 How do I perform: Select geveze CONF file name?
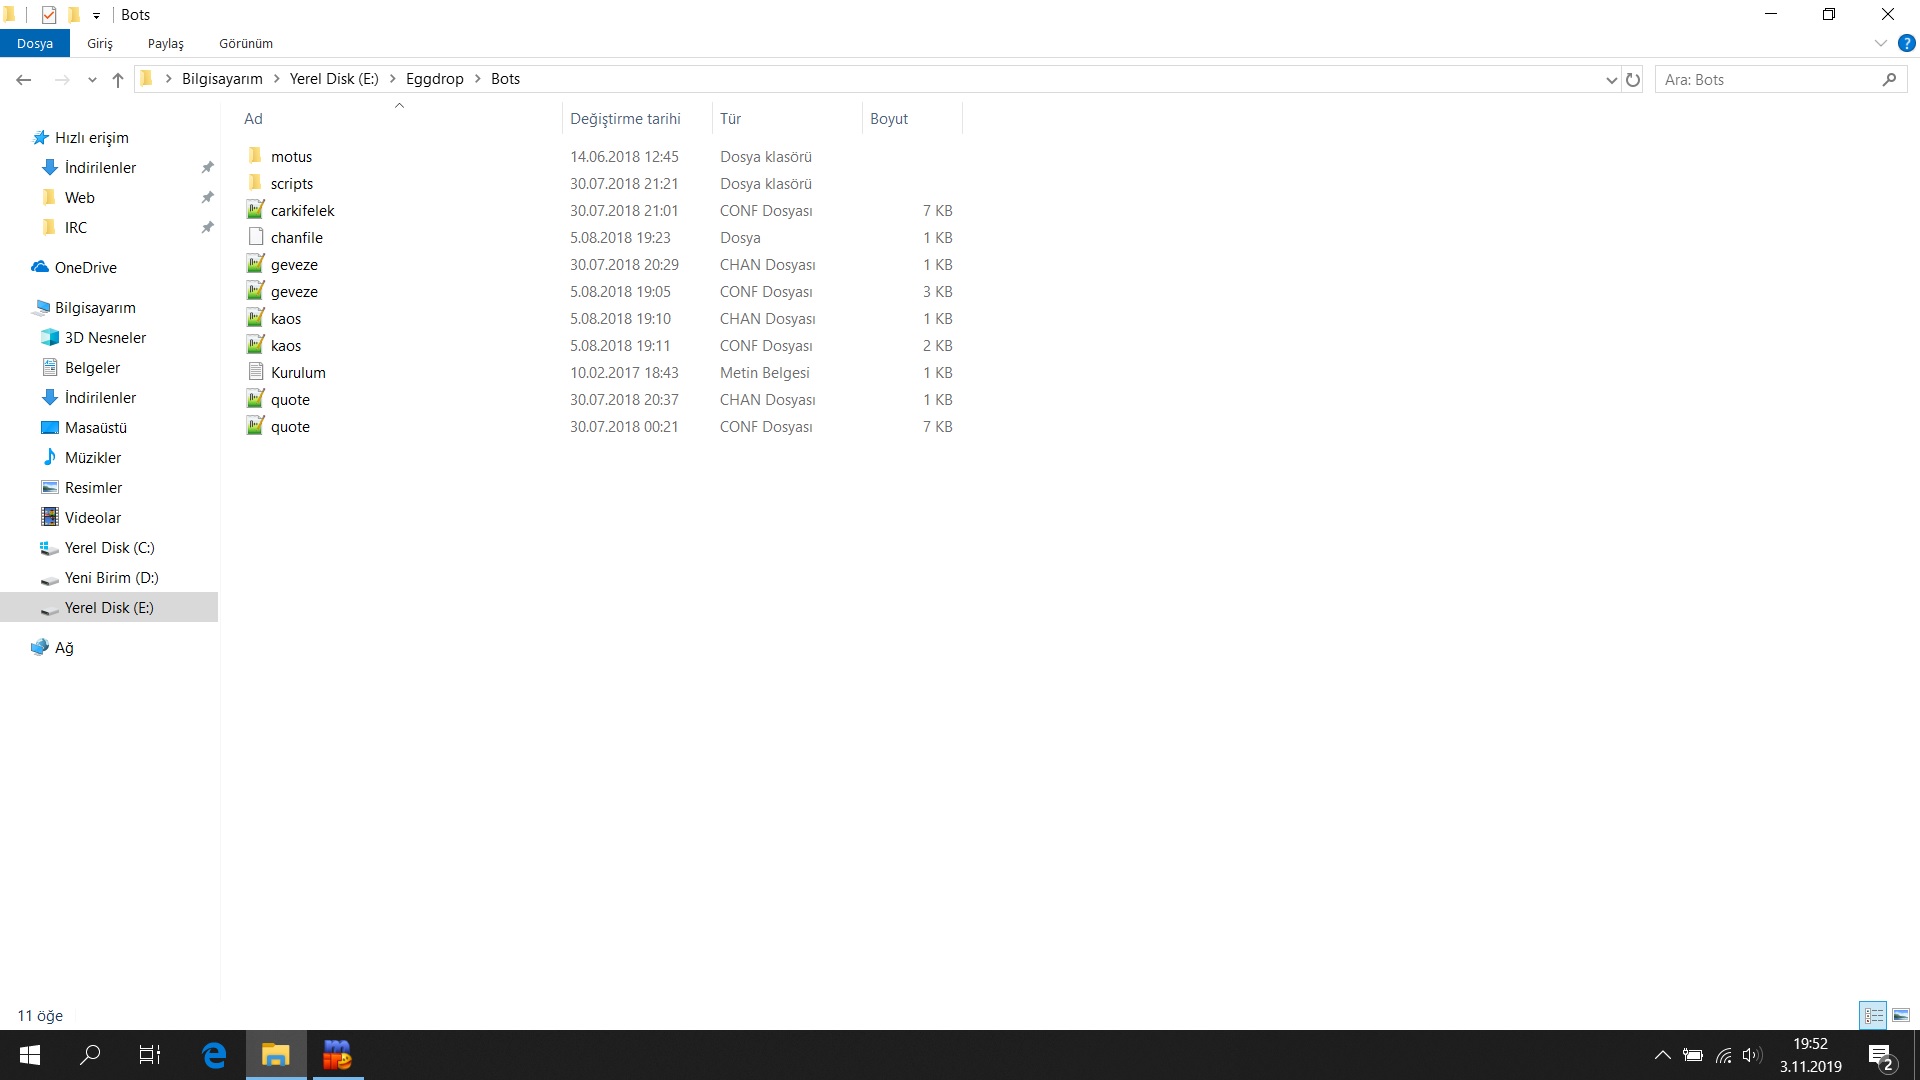294,292
